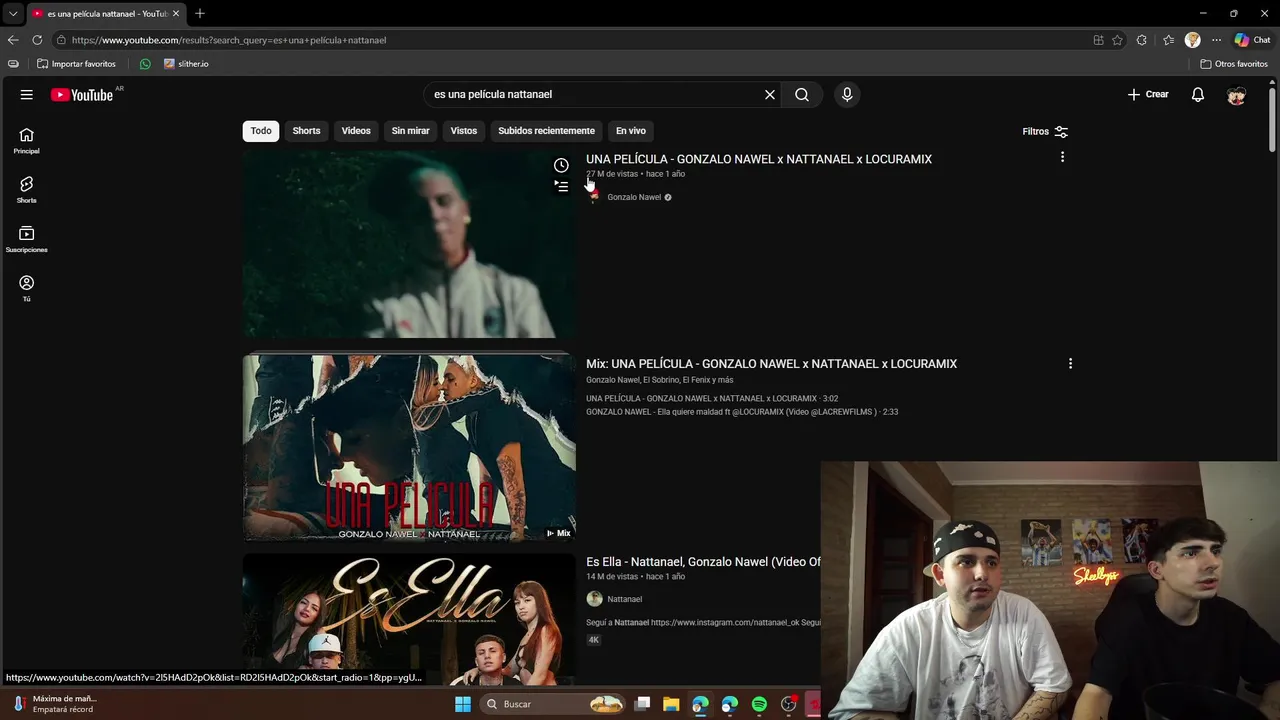The image size is (1280, 720).
Task: Select the Sin mirar filter chip
Action: click(410, 131)
